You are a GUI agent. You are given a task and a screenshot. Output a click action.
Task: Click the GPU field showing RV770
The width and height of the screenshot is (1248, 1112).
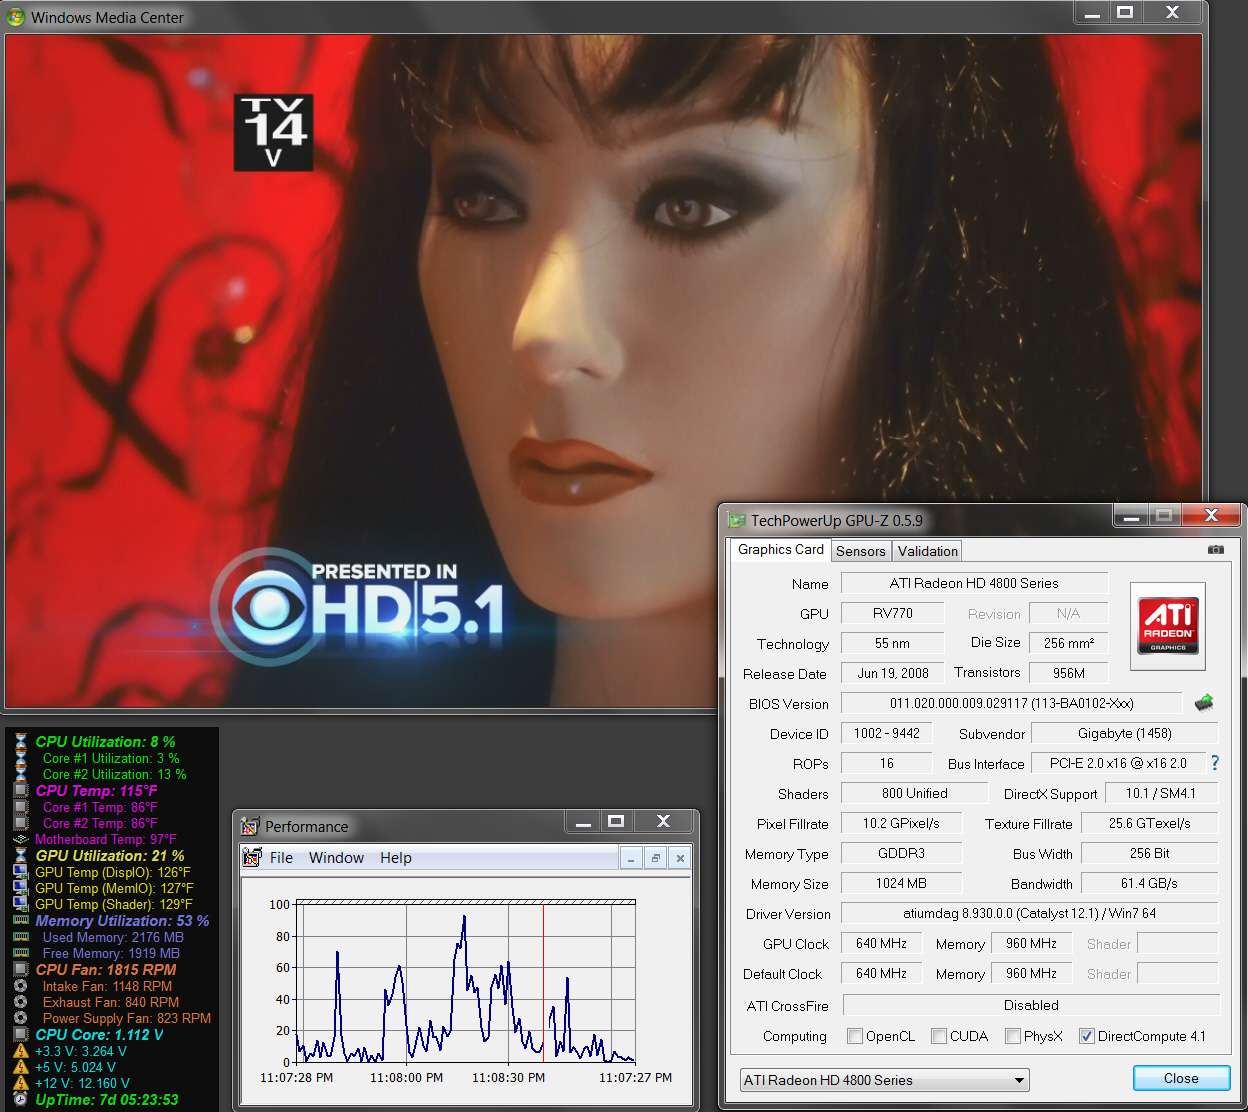[892, 613]
